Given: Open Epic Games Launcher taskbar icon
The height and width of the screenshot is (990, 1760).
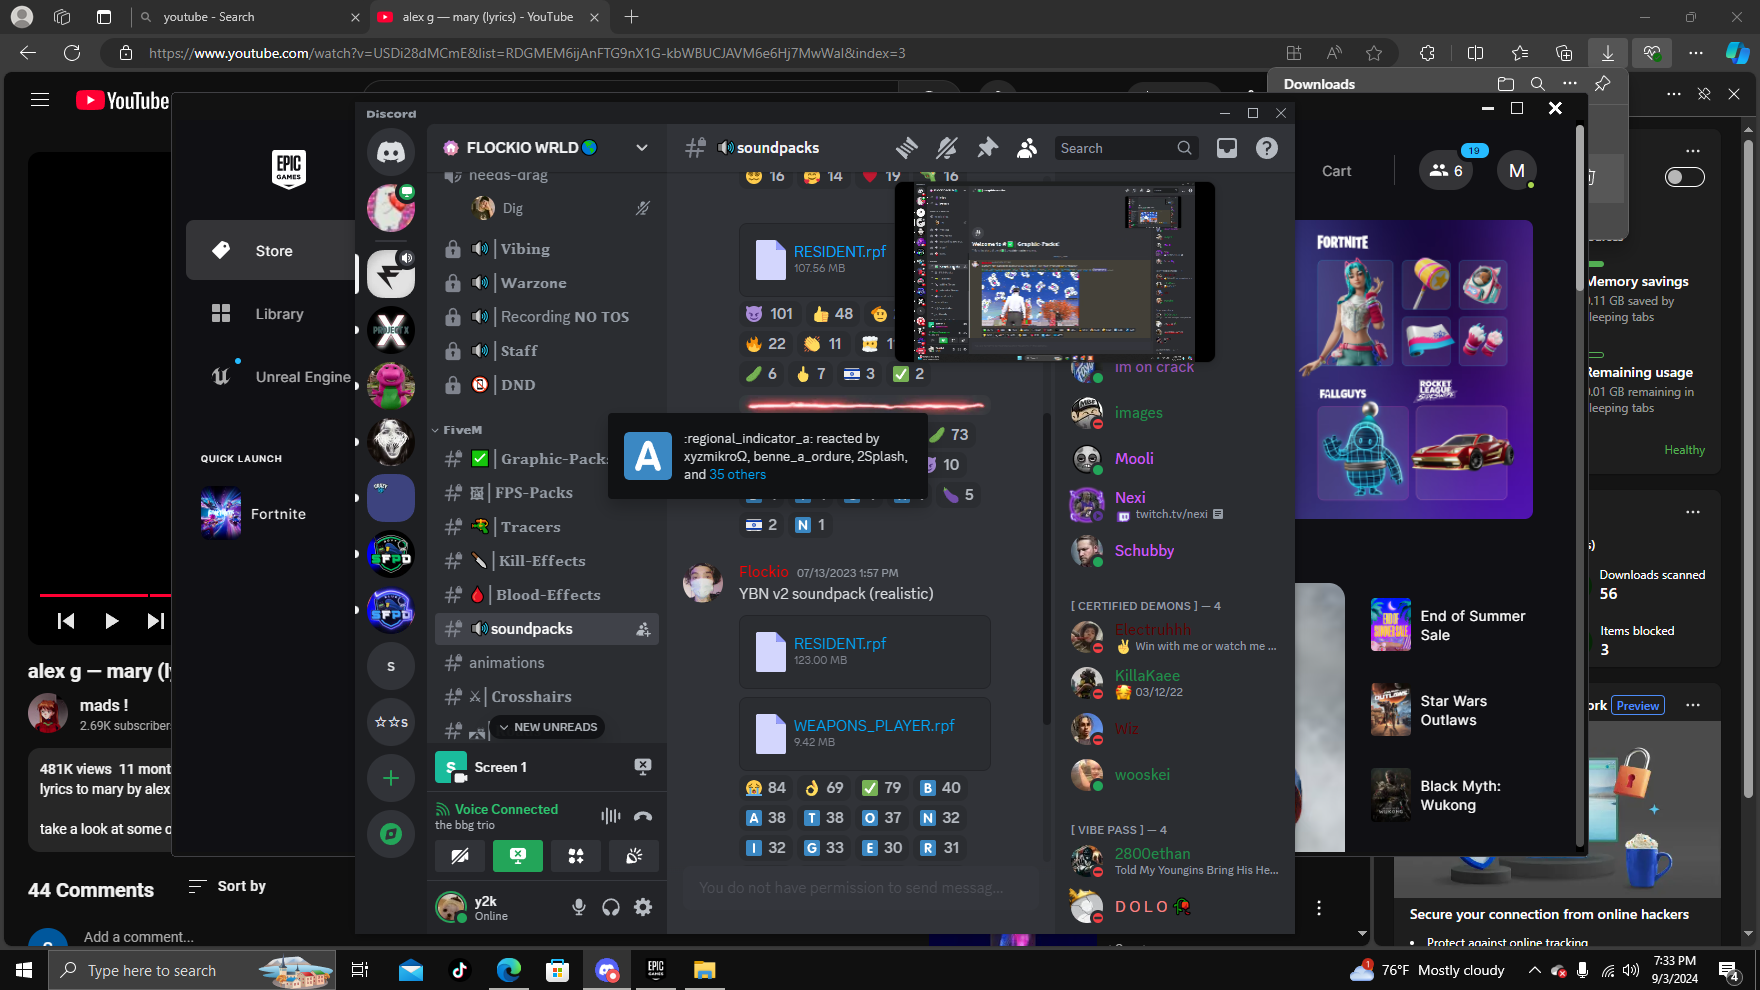Looking at the screenshot, I should (x=656, y=970).
